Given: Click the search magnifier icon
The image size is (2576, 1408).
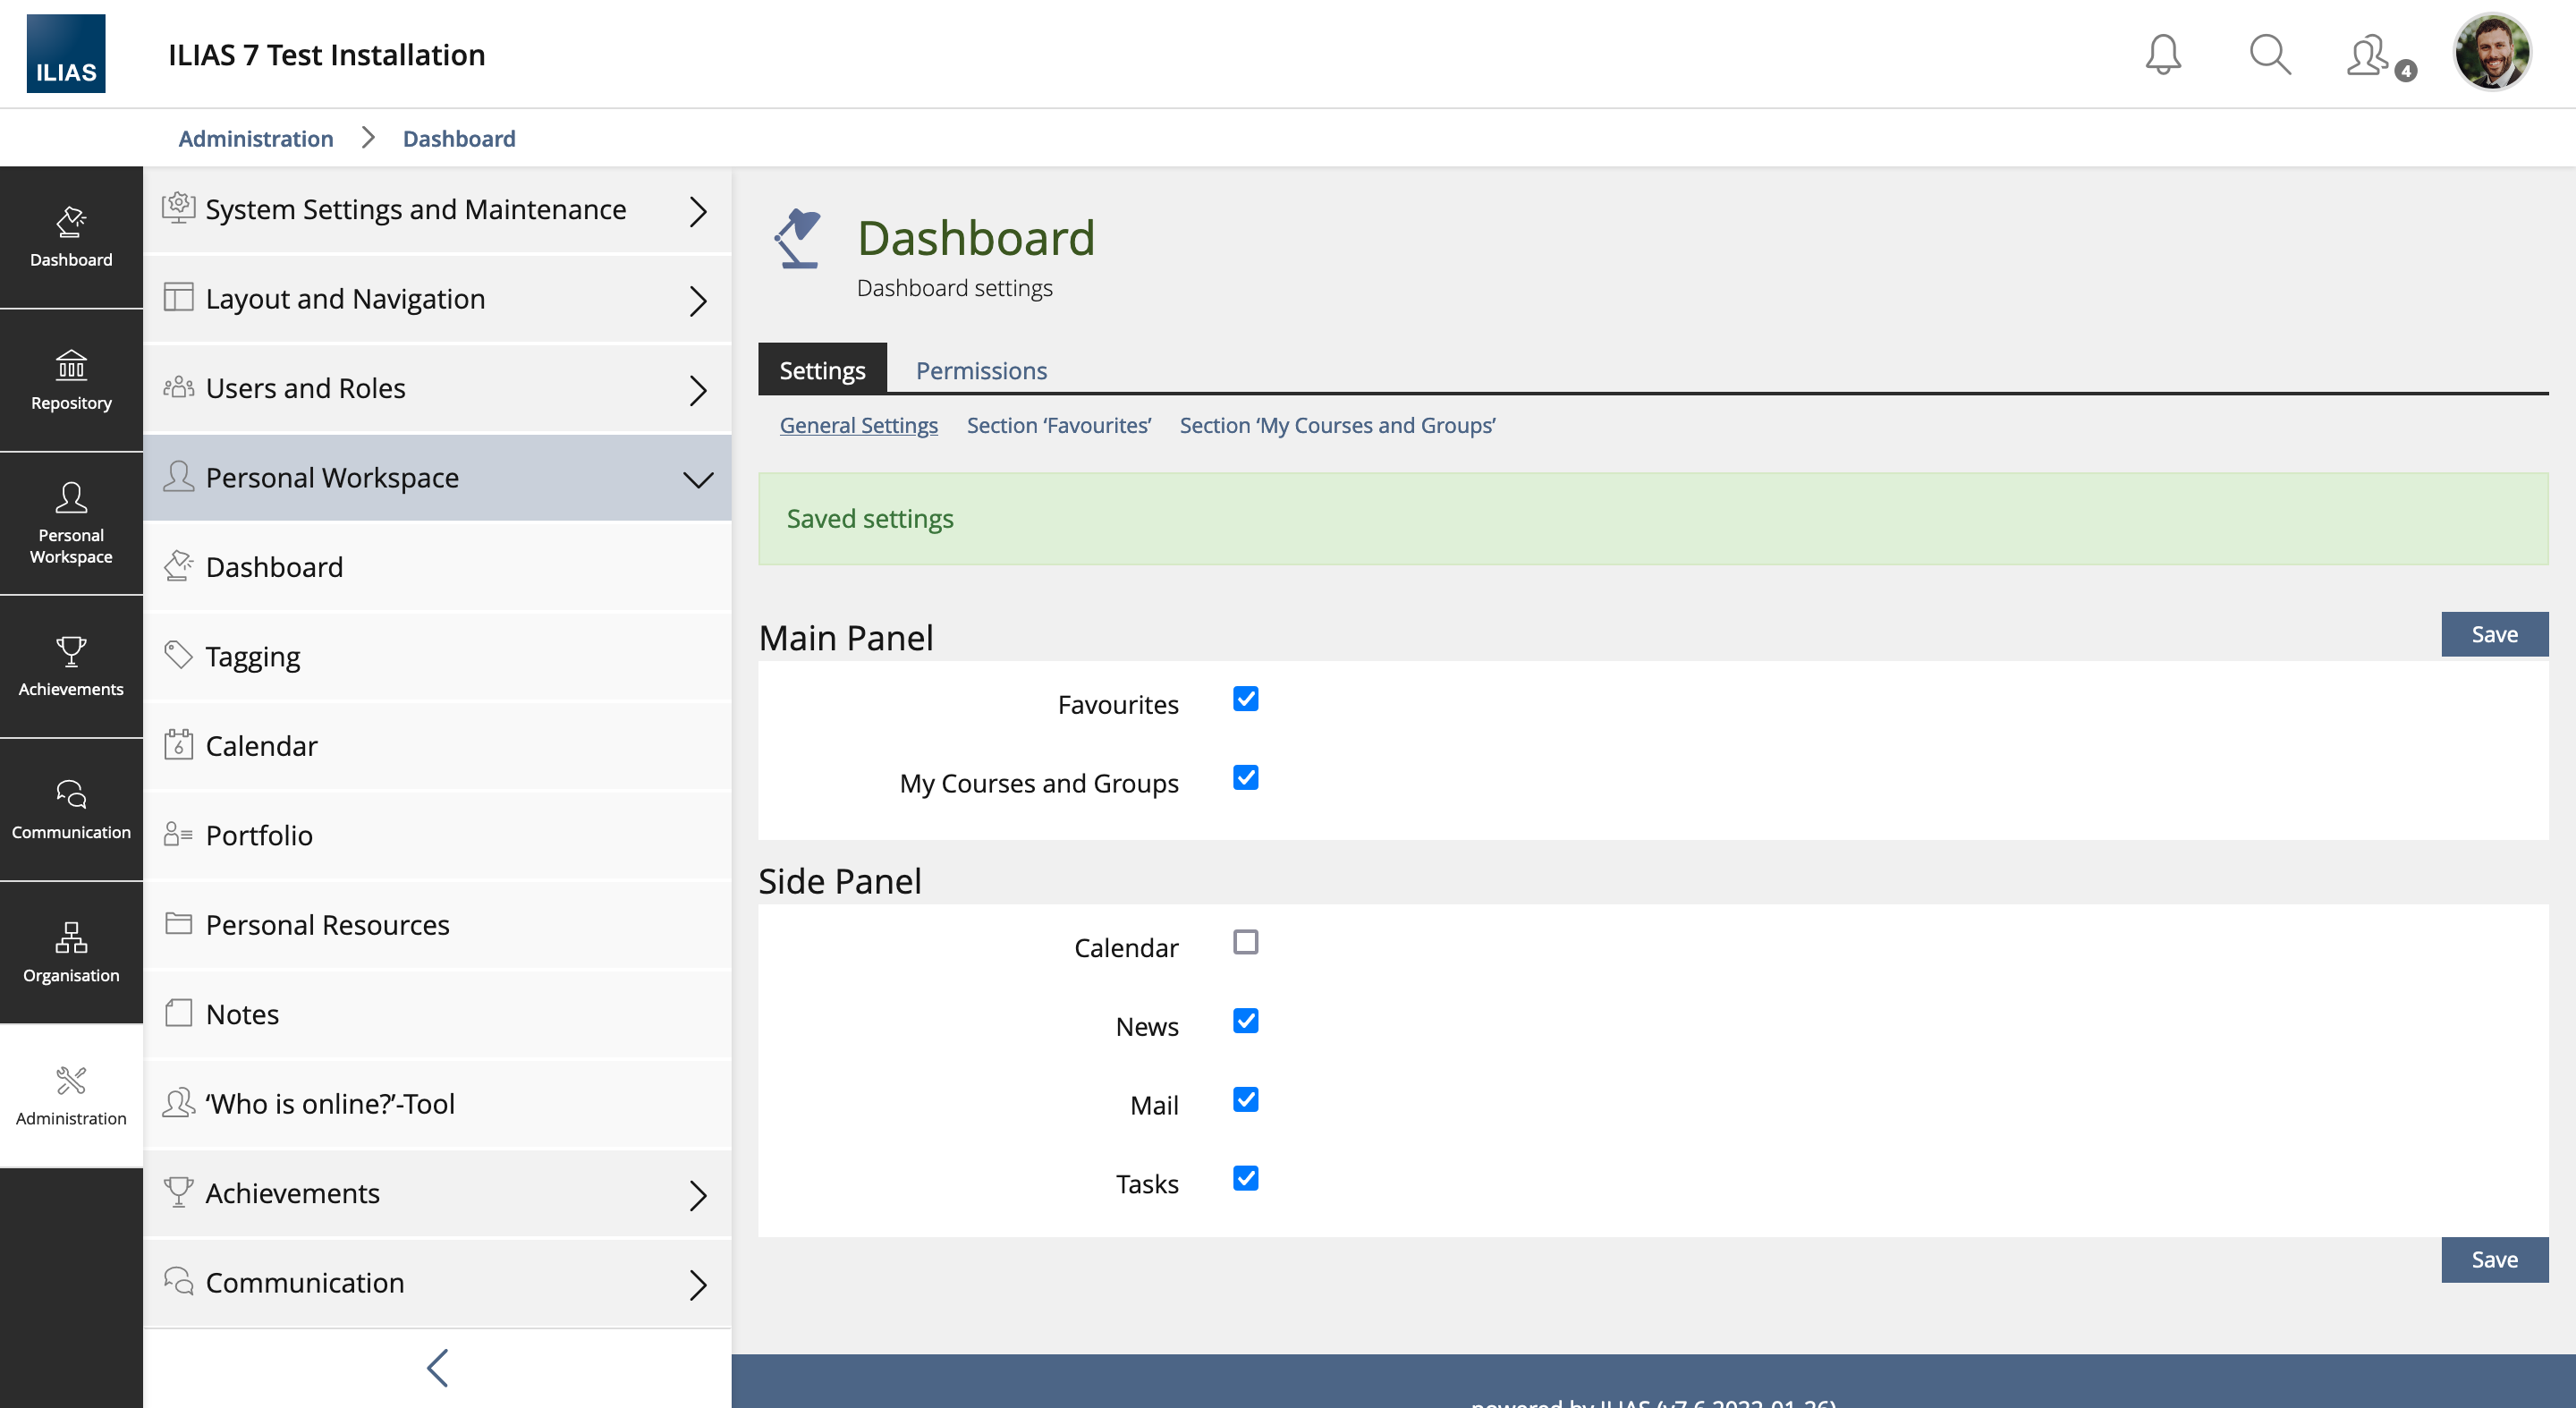Looking at the screenshot, I should pos(2269,54).
